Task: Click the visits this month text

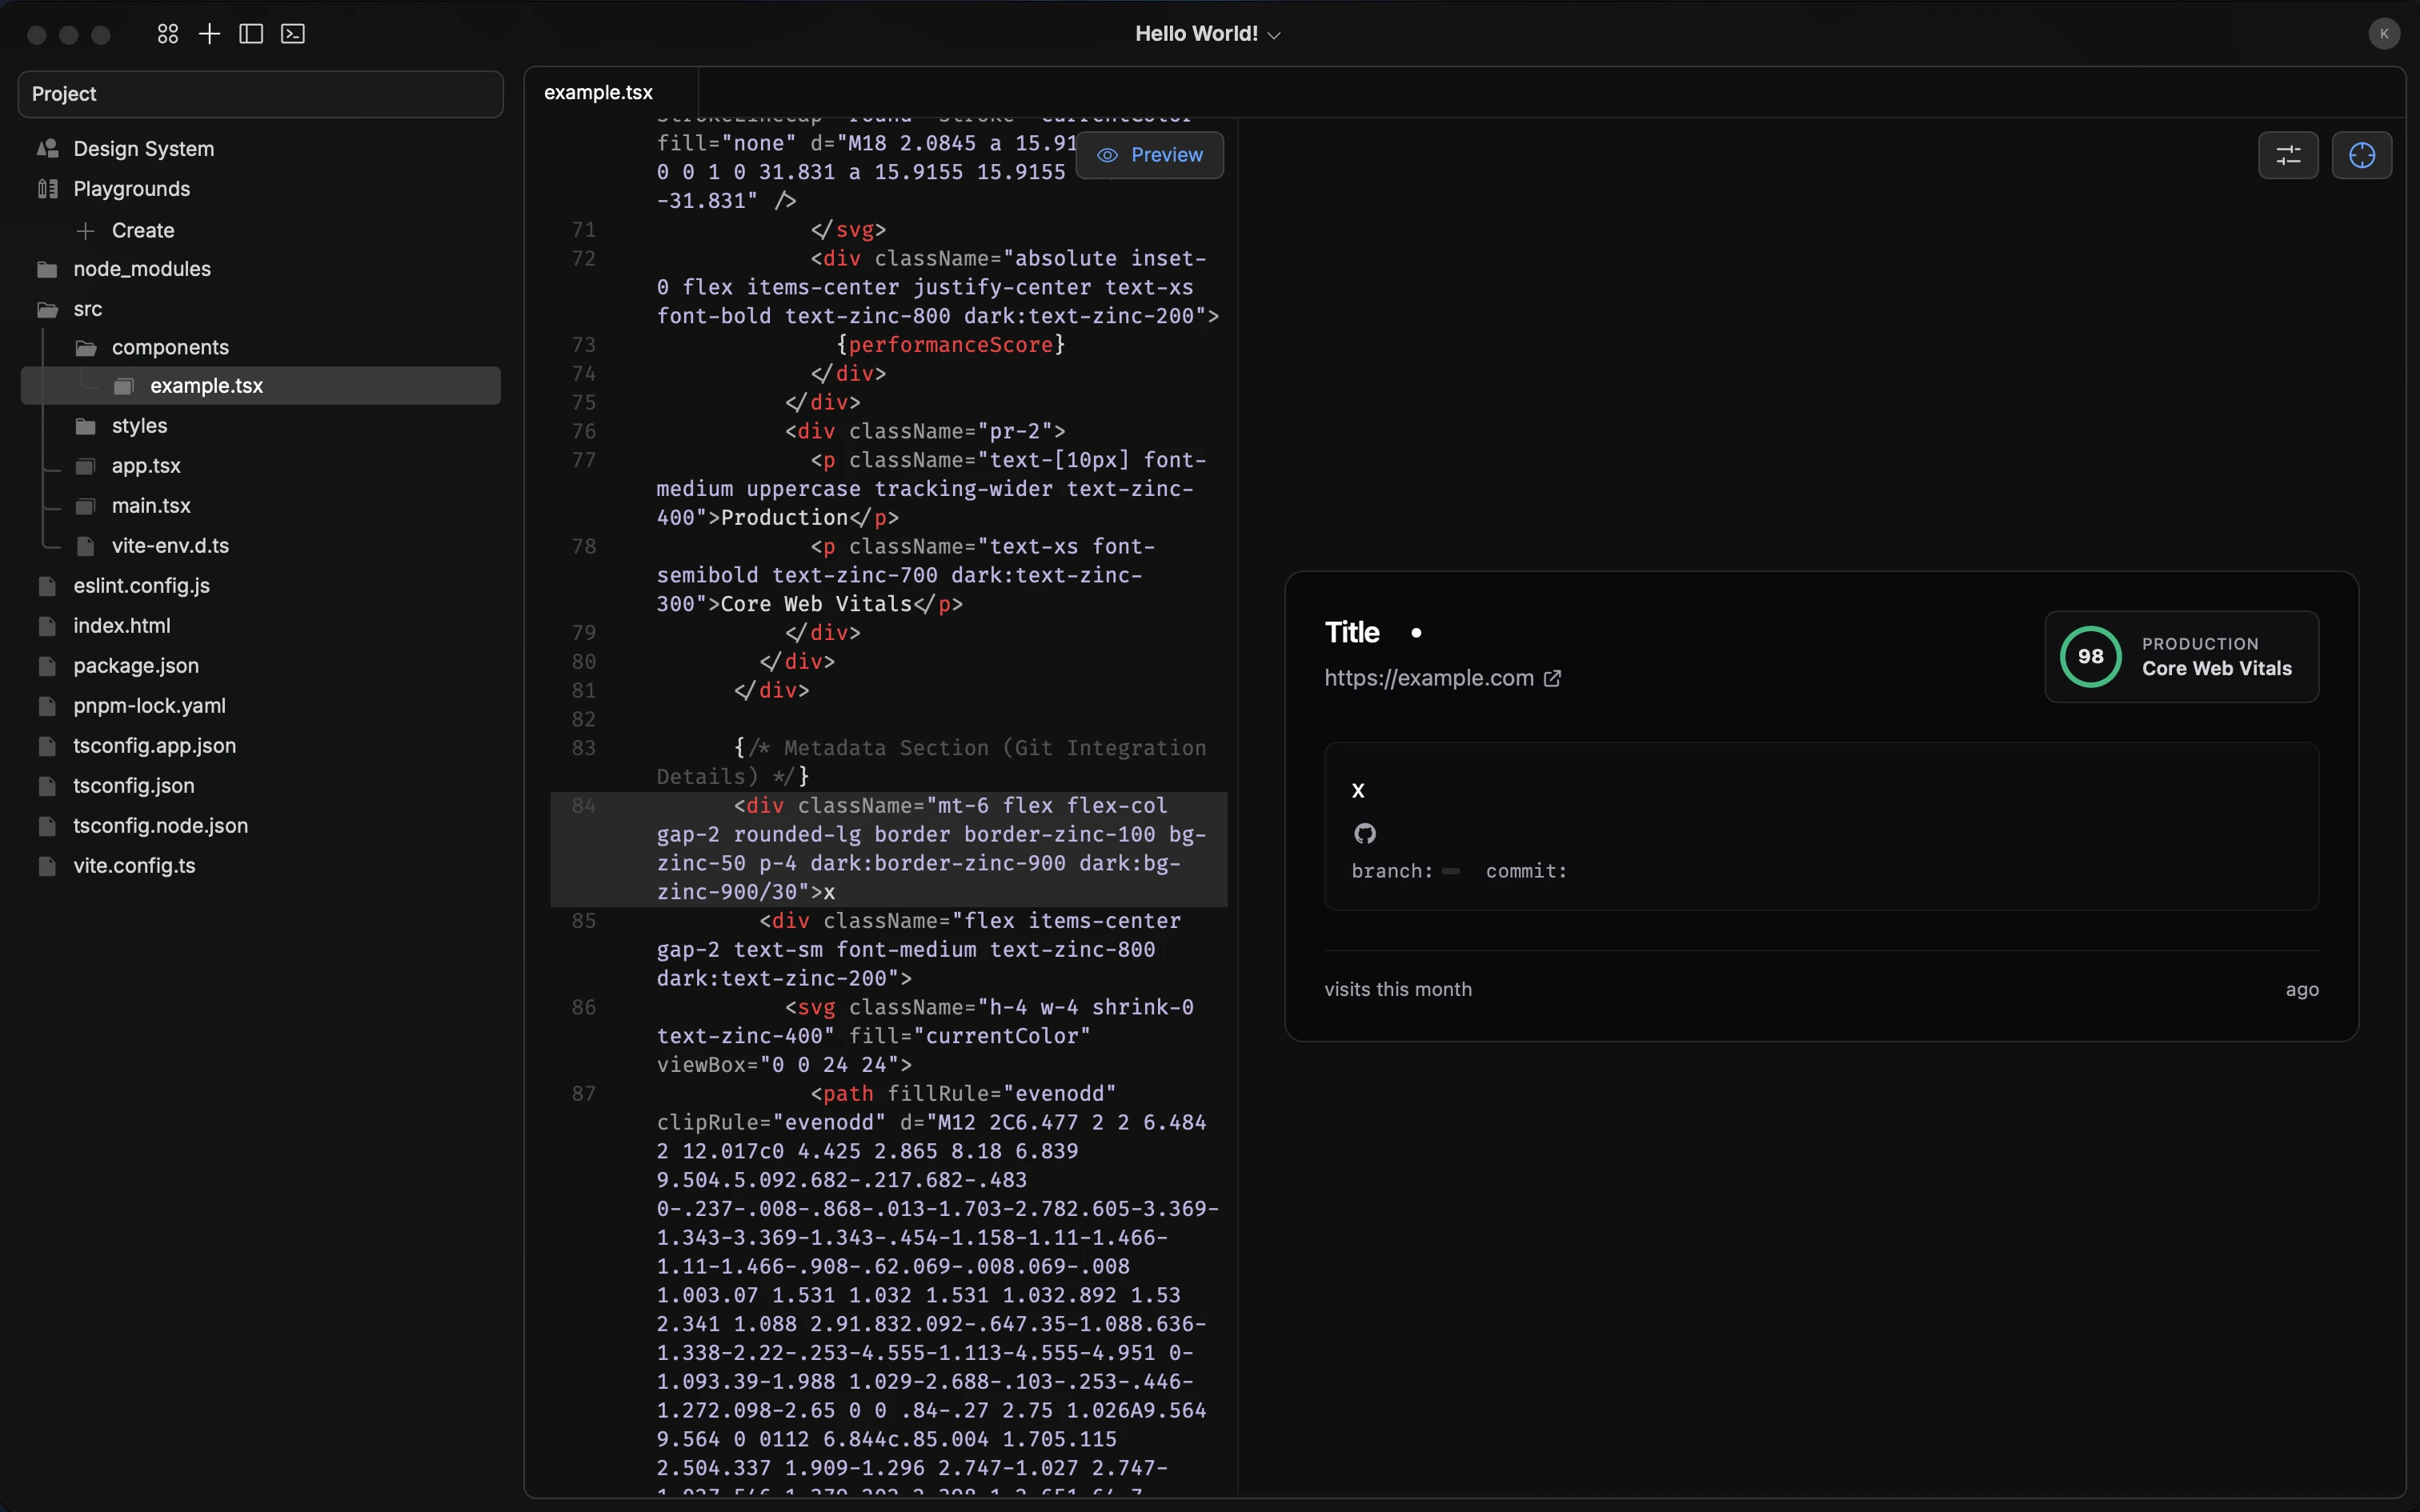Action: point(1398,990)
